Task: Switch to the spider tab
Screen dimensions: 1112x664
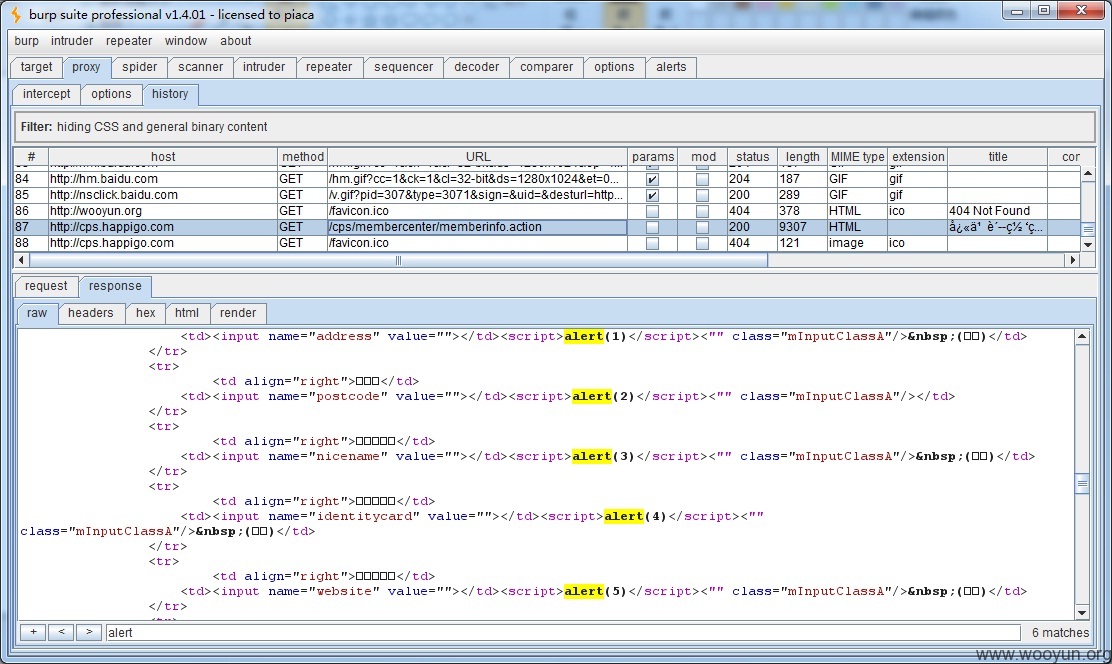Action: click(x=140, y=67)
